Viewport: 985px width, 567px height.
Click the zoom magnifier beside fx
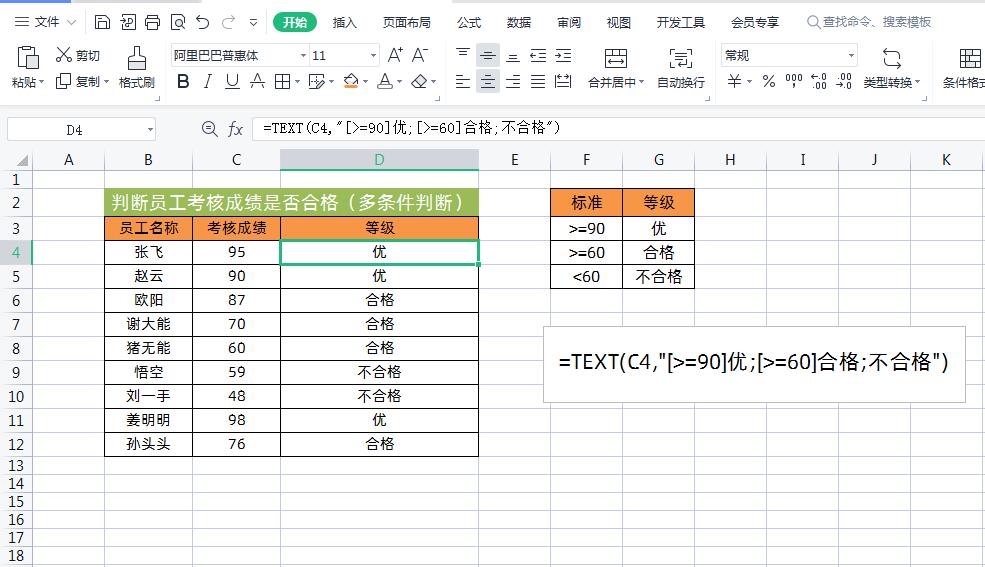[209, 129]
